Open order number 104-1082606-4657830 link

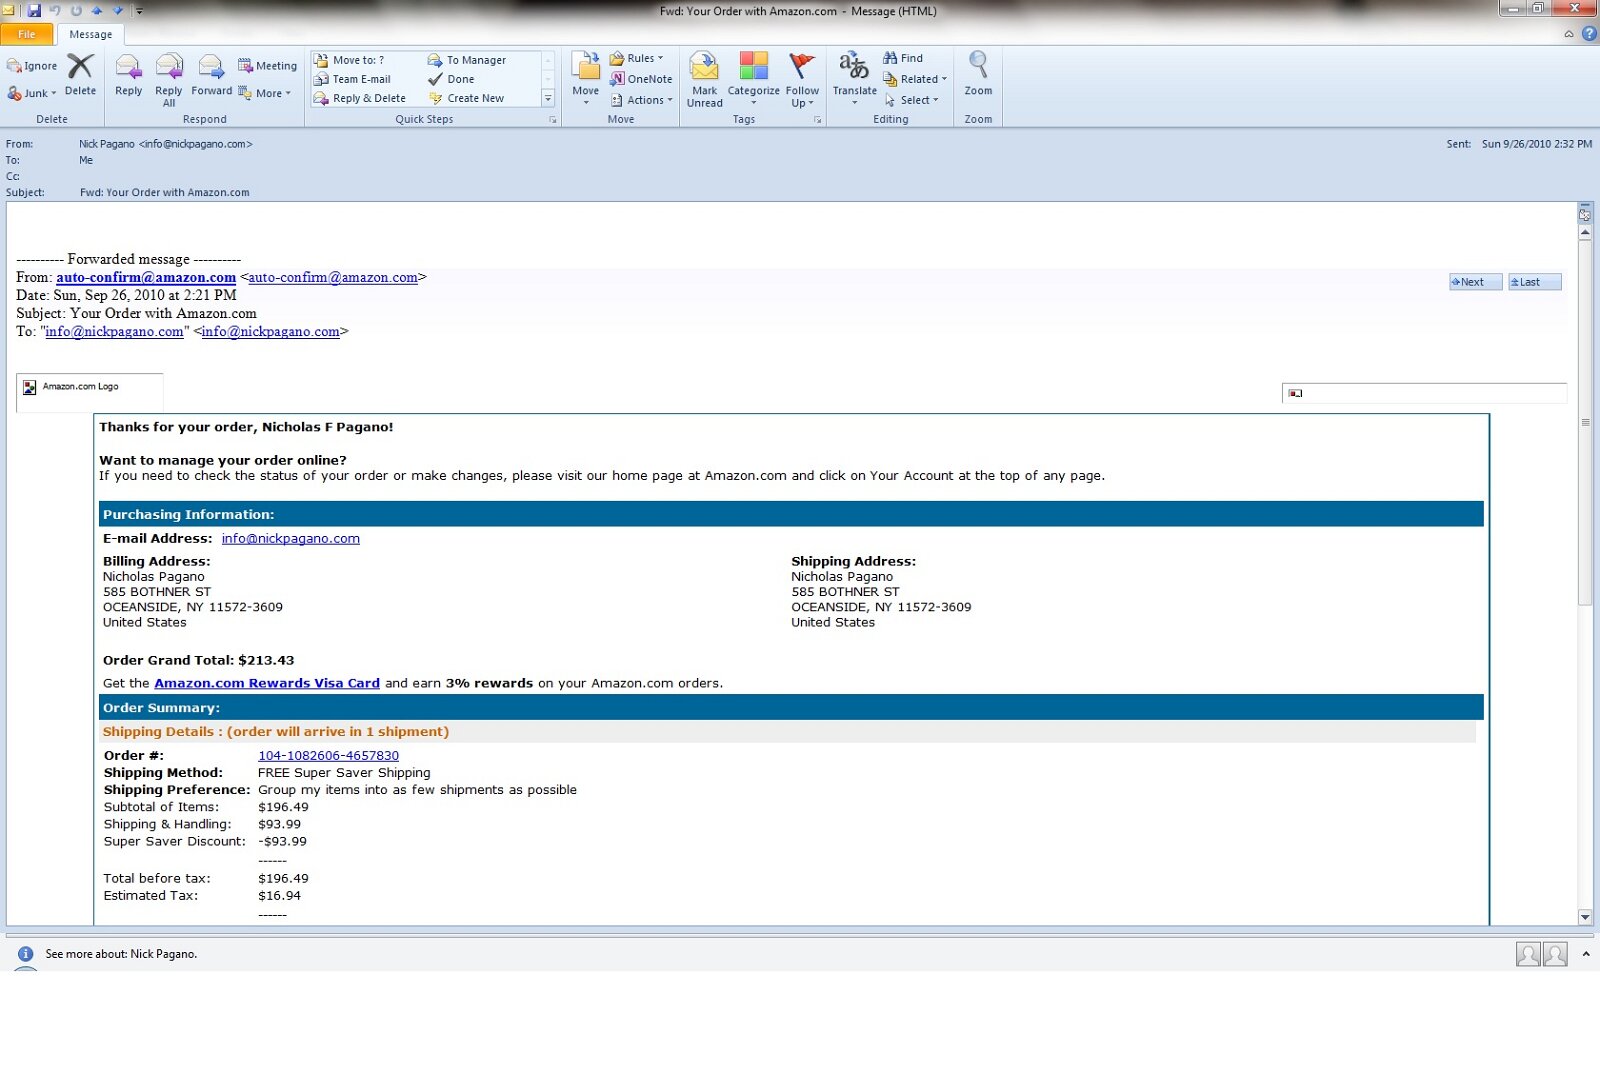[328, 756]
